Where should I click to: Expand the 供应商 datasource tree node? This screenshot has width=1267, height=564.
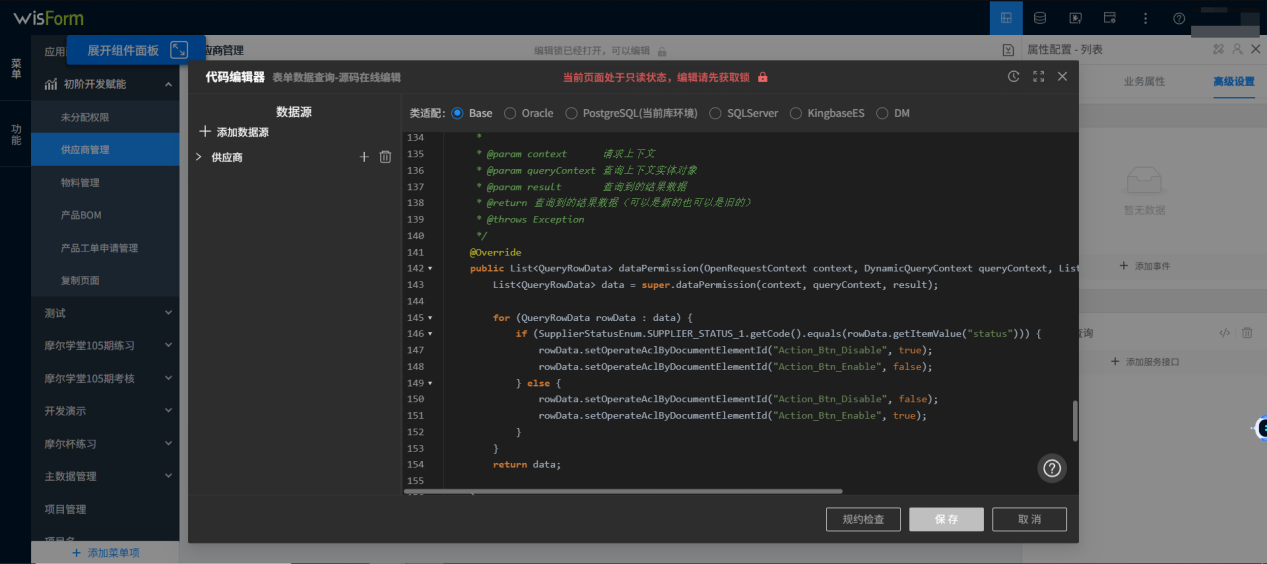coord(199,157)
